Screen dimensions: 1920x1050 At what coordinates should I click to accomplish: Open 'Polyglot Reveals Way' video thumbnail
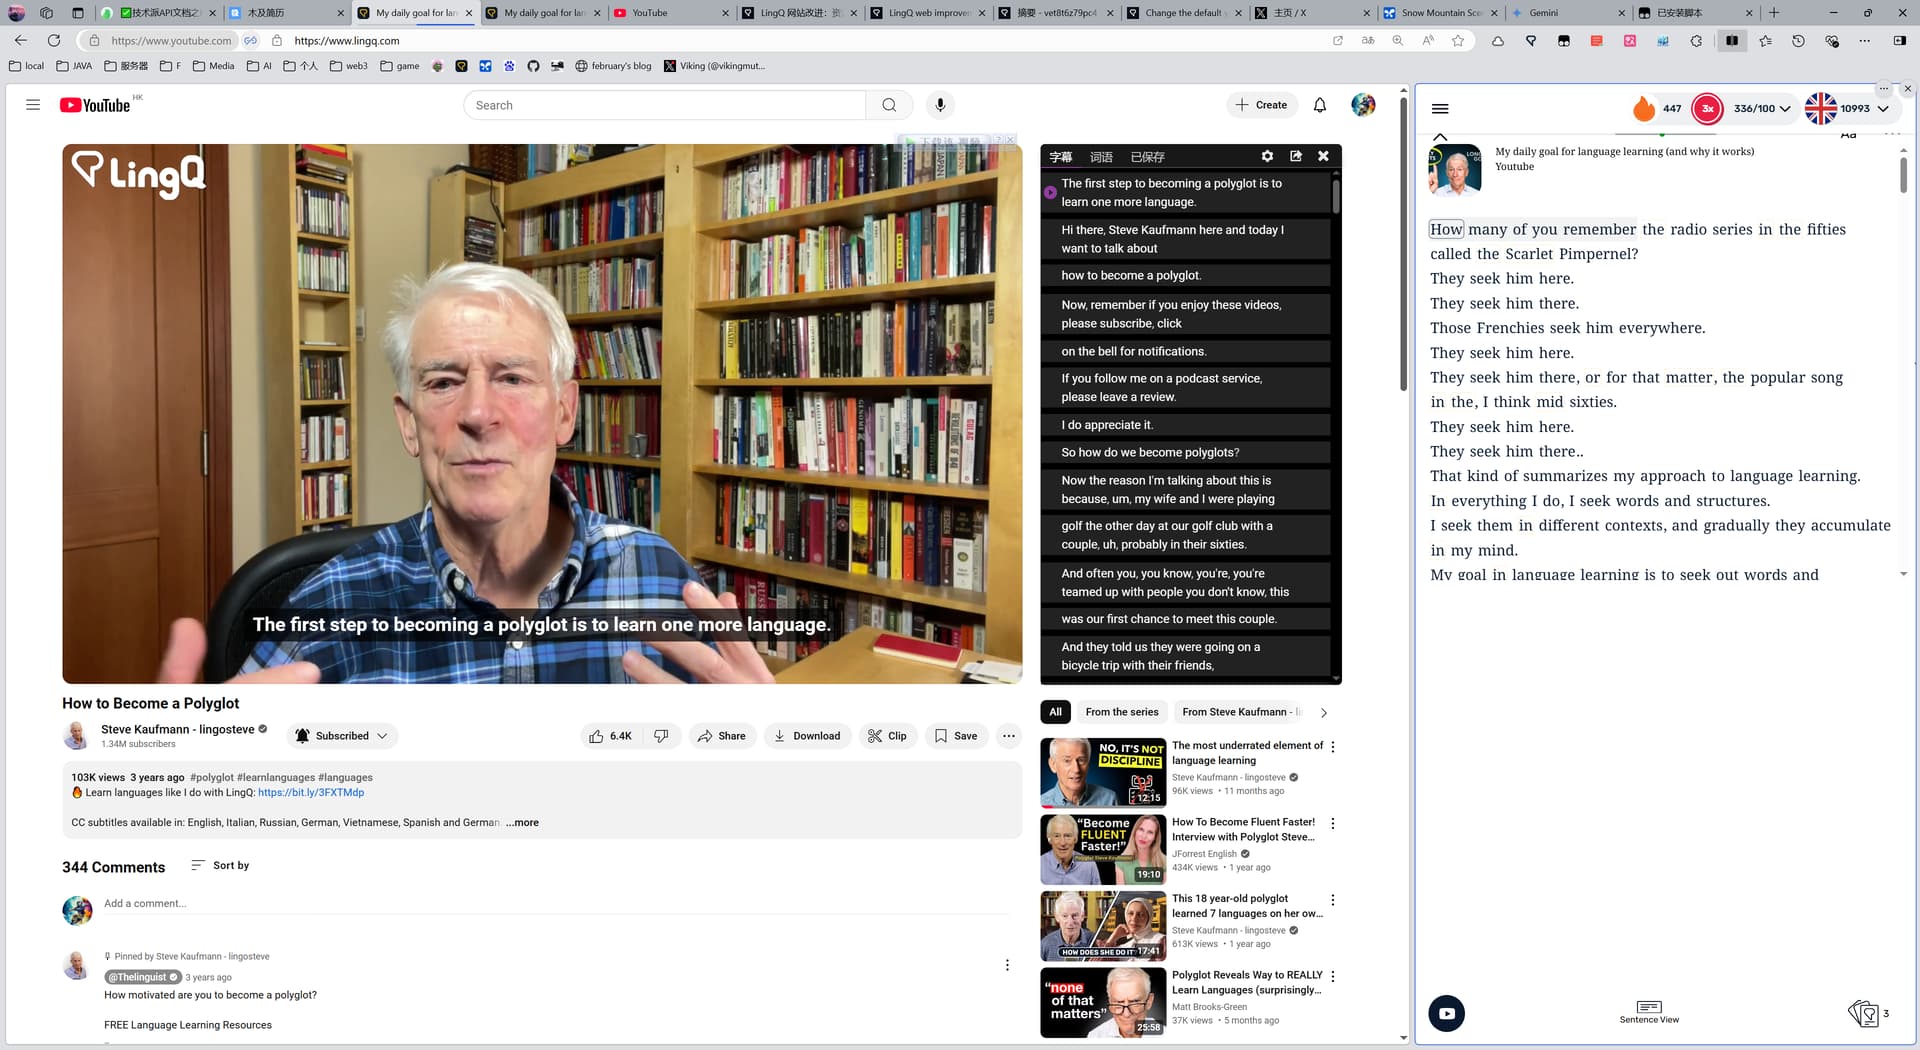[1103, 1002]
